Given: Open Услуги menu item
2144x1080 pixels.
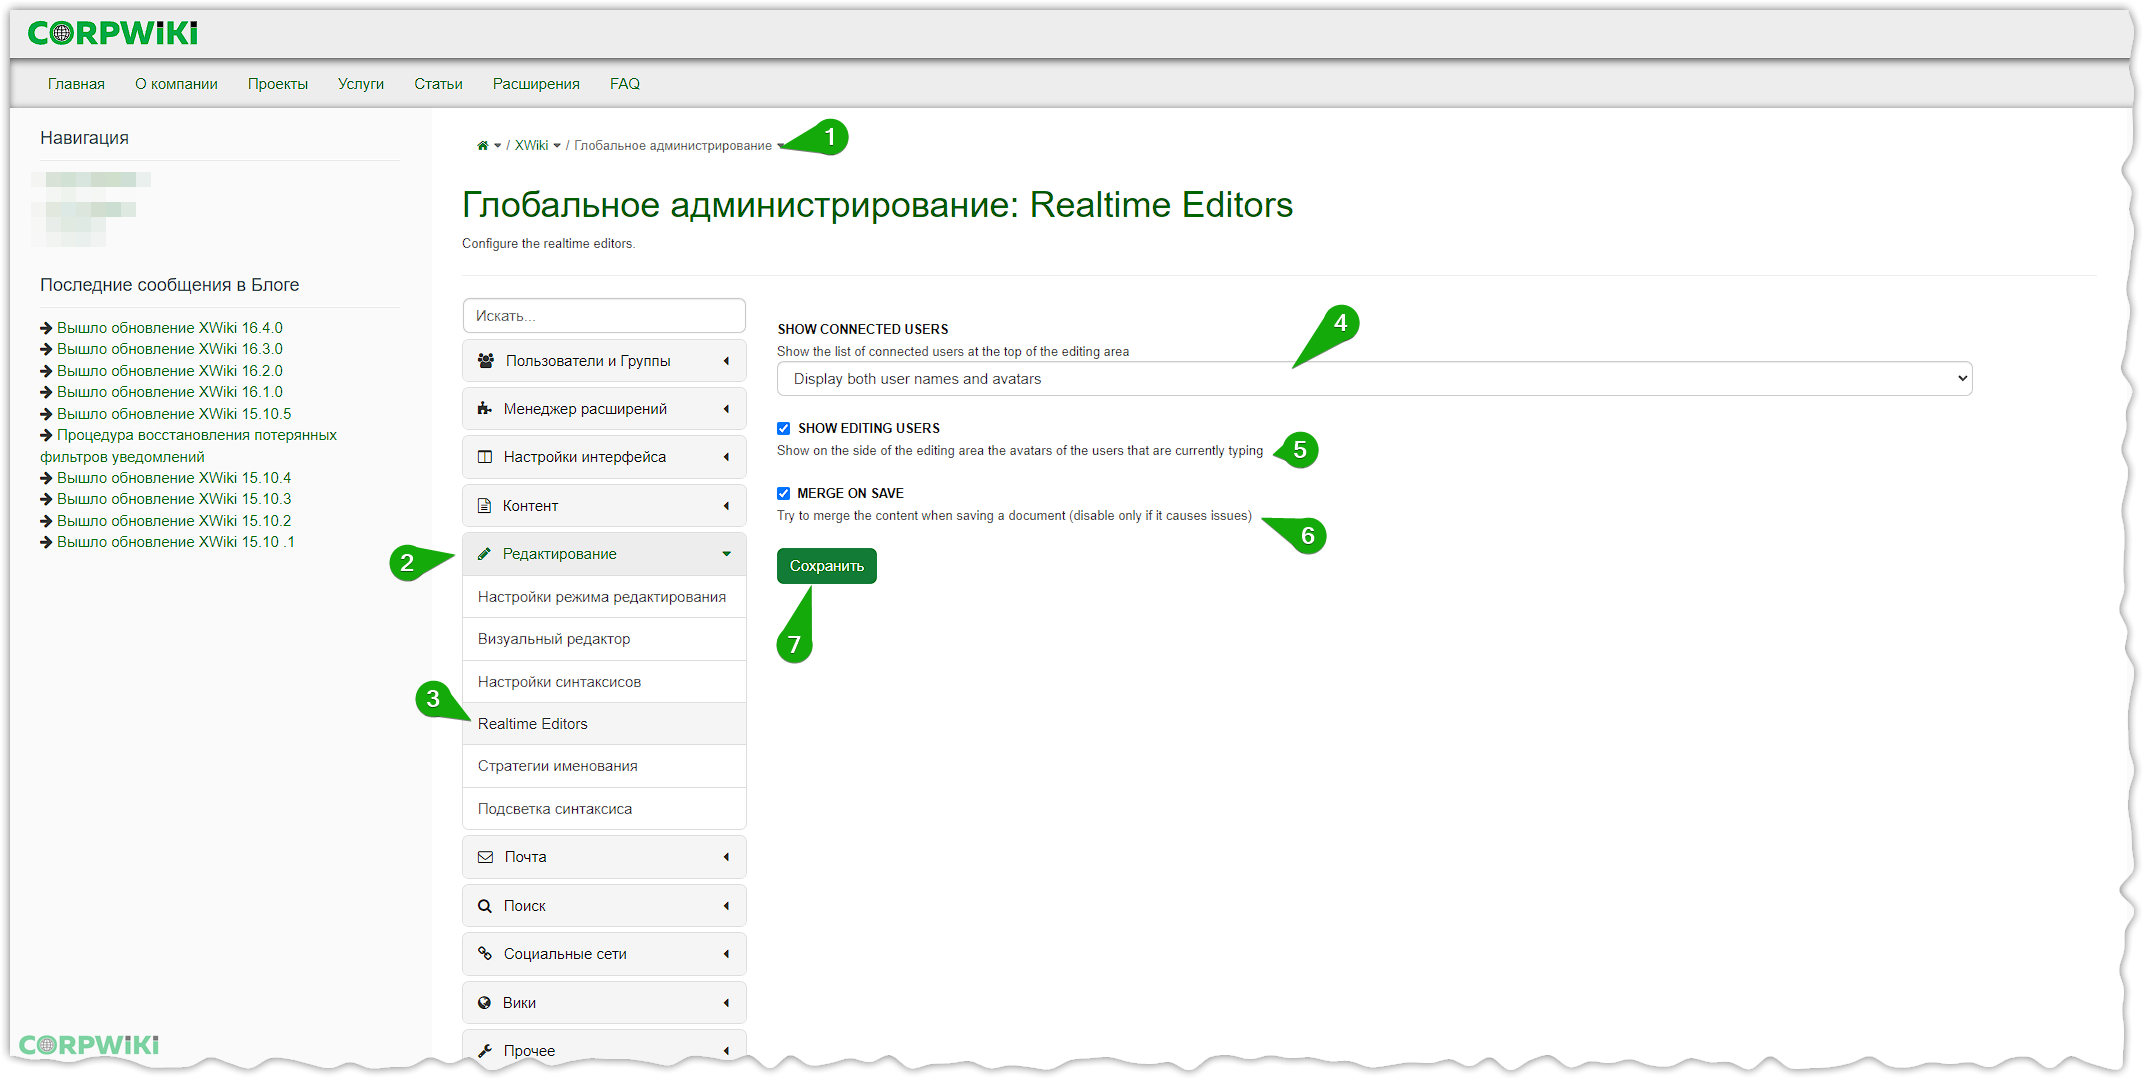Looking at the screenshot, I should tap(361, 84).
